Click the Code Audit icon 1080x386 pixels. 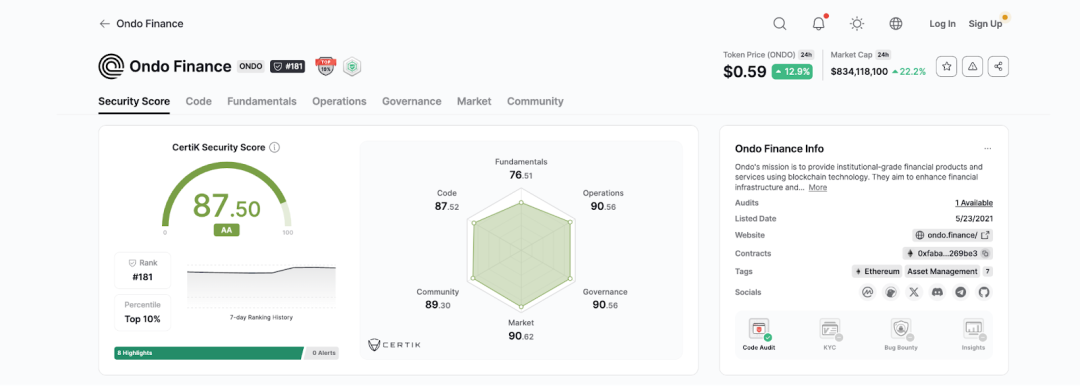(x=759, y=329)
